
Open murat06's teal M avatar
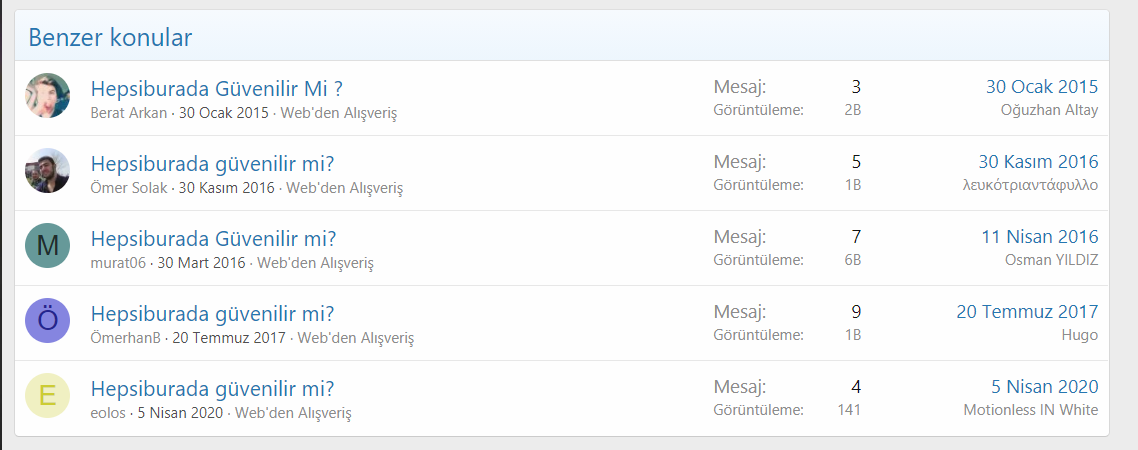click(47, 246)
